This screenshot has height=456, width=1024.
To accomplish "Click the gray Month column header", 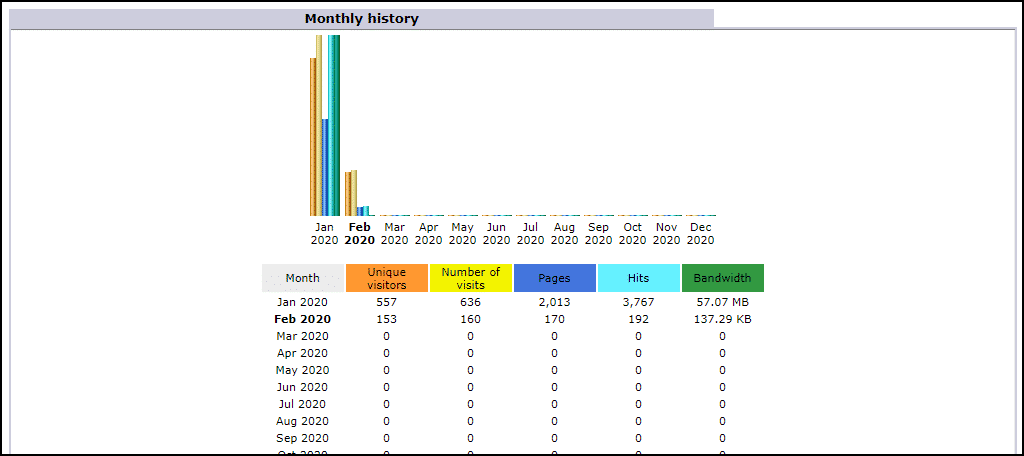I will pos(303,278).
